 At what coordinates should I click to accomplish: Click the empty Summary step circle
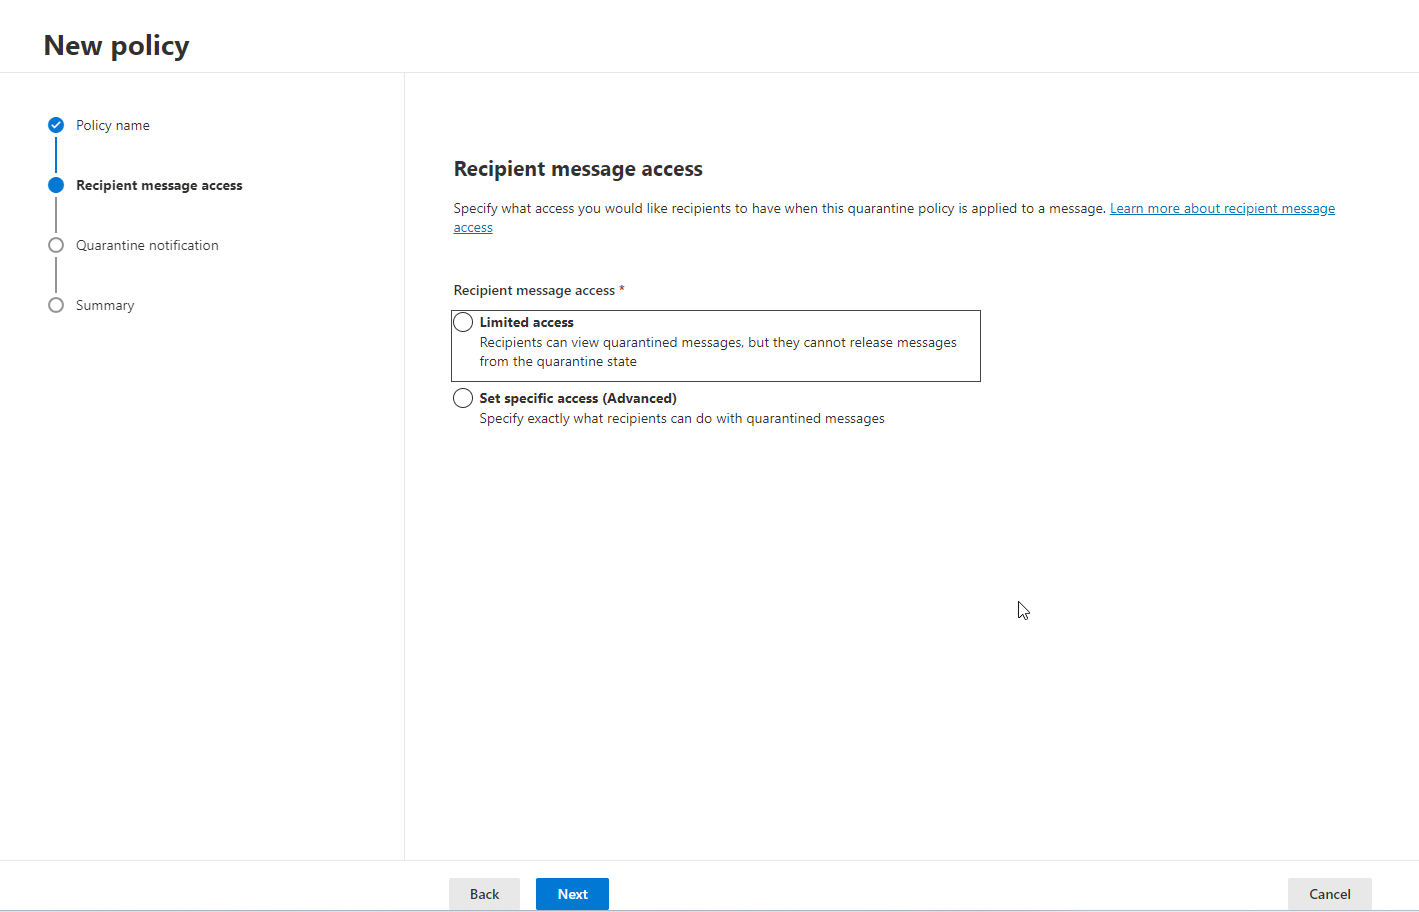click(56, 305)
